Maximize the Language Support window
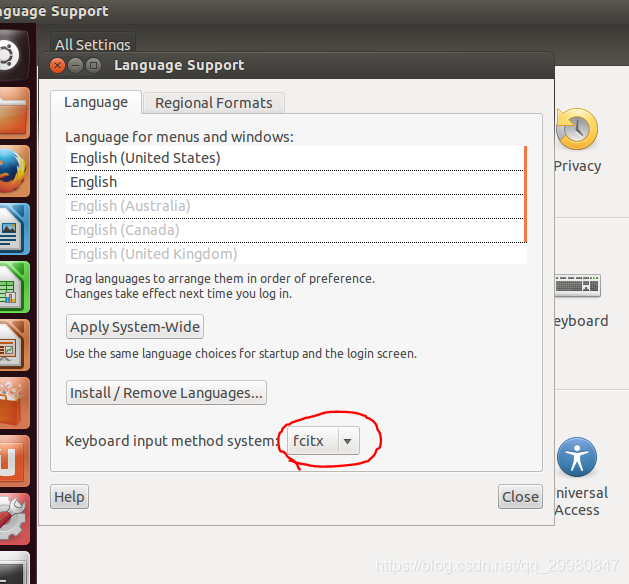The image size is (629, 584). (93, 65)
